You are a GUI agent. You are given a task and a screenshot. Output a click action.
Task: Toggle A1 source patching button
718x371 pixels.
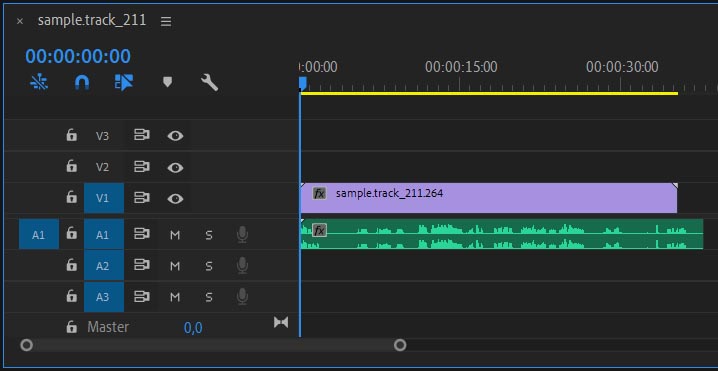[39, 235]
